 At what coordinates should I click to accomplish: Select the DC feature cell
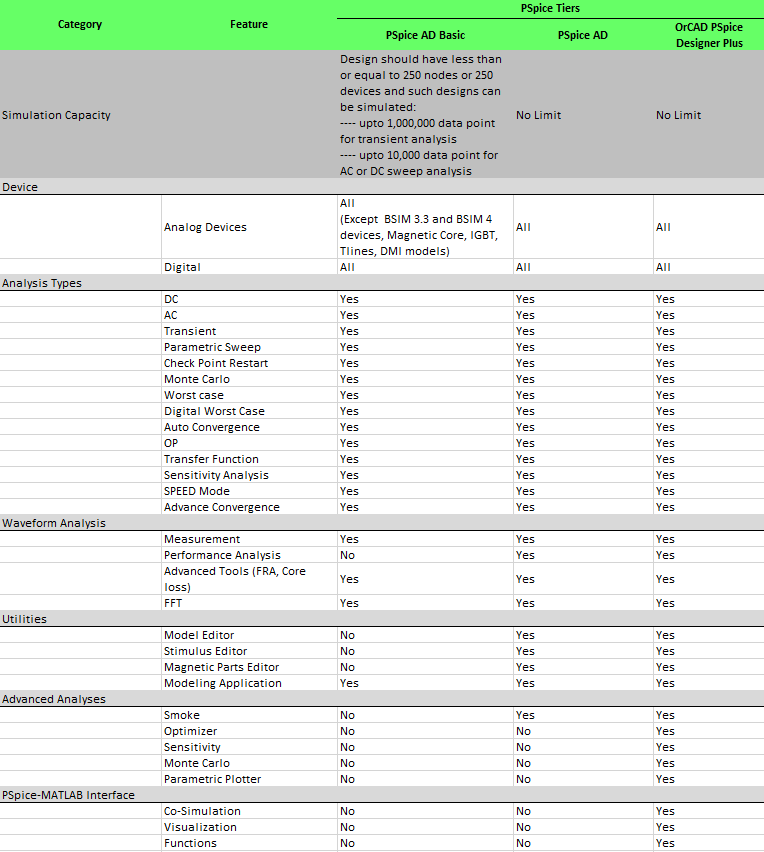(x=249, y=299)
